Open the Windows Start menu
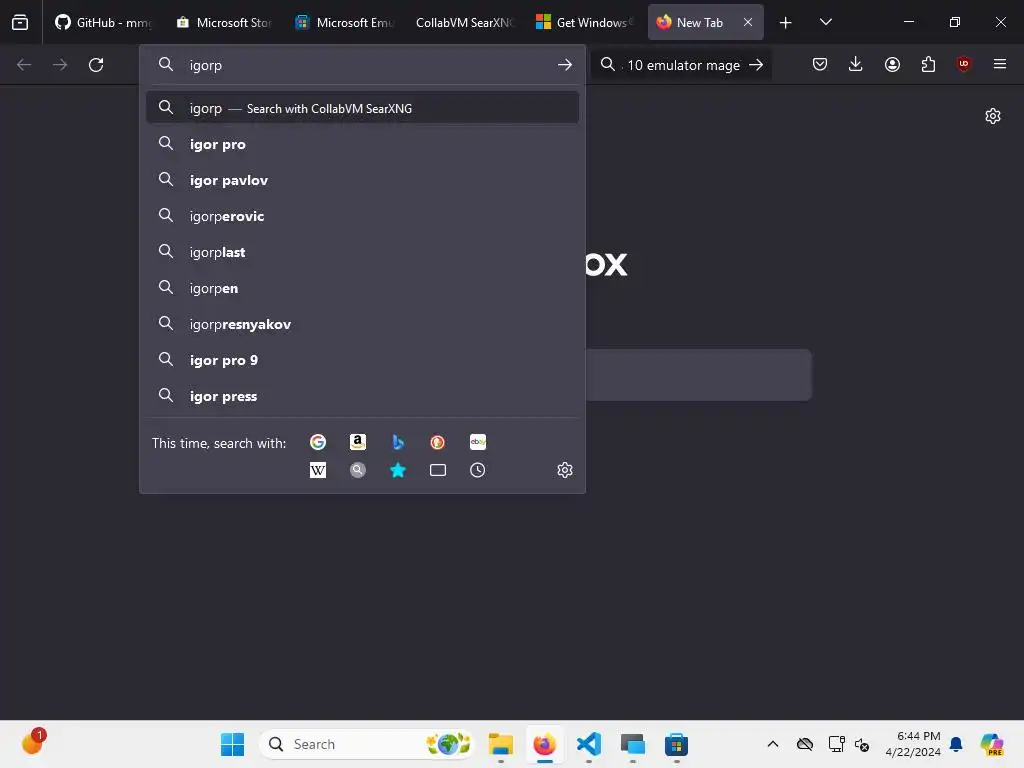The width and height of the screenshot is (1024, 768). click(x=232, y=744)
